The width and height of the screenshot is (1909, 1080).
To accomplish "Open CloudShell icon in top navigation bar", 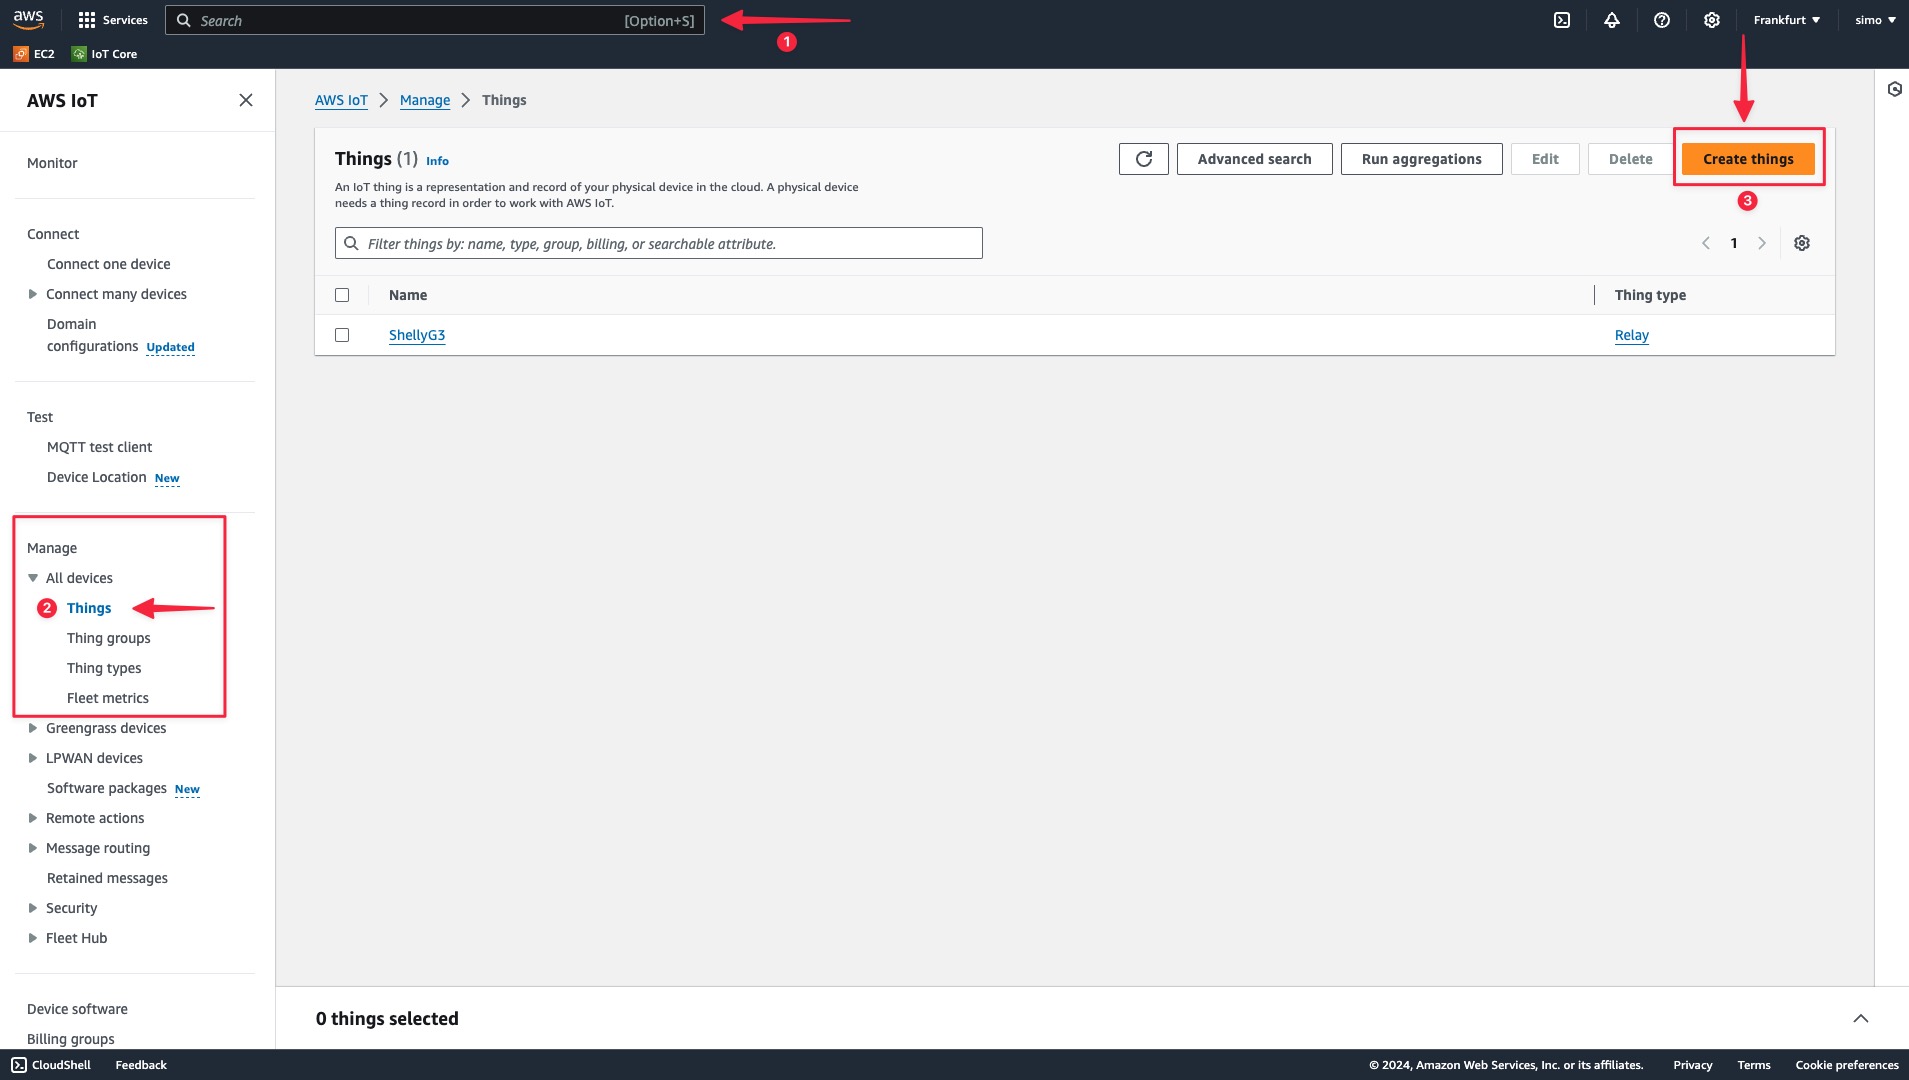I will pyautogui.click(x=1561, y=20).
